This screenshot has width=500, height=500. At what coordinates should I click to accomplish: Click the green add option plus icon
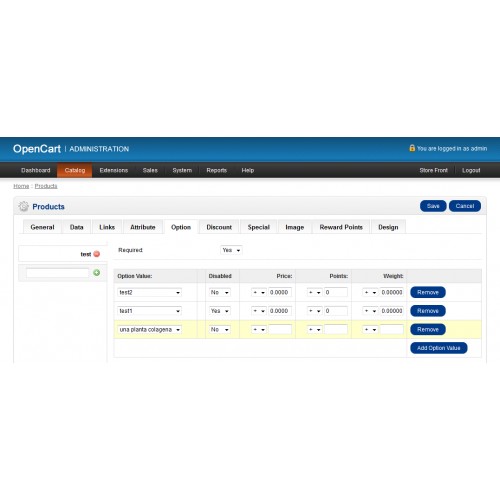(97, 273)
